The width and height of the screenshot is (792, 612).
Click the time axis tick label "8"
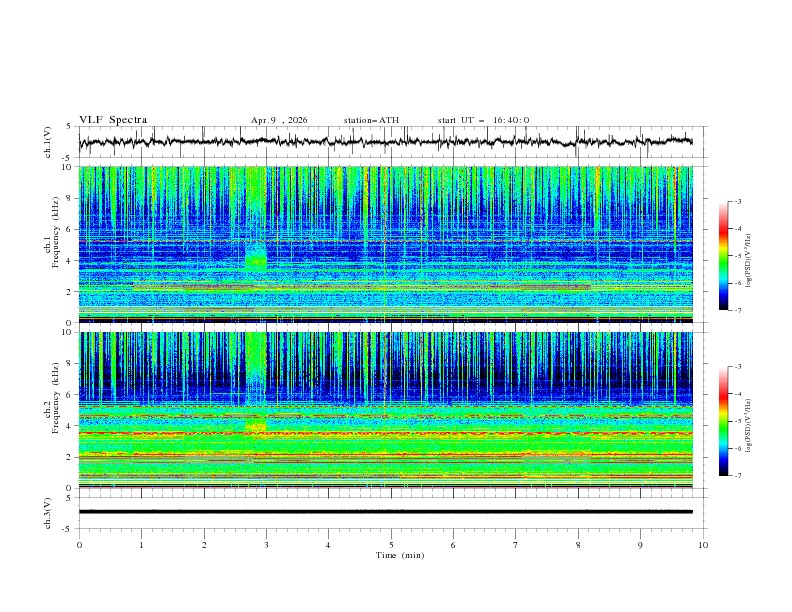pyautogui.click(x=578, y=545)
